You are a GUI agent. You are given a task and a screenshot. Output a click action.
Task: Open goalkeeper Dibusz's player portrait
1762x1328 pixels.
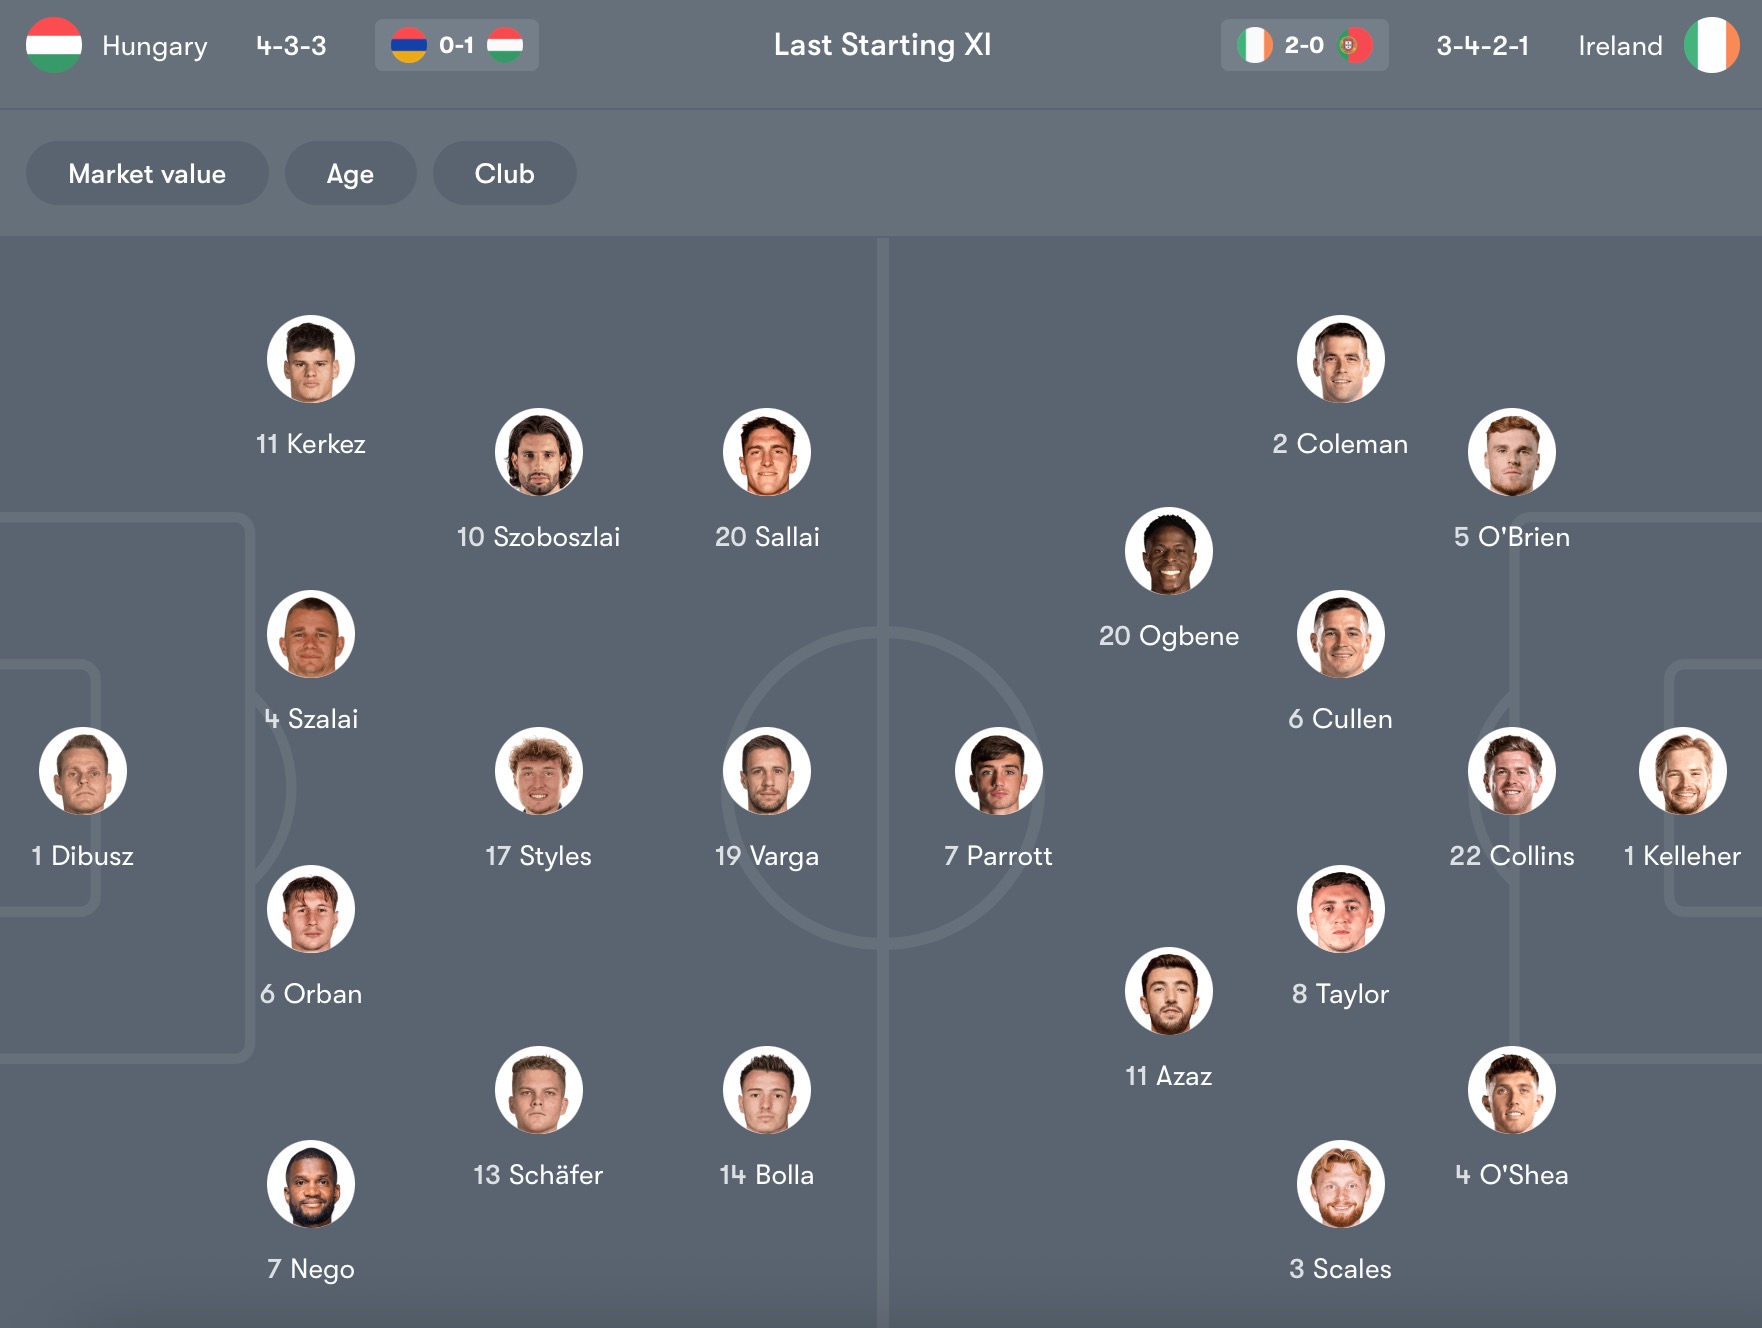[x=83, y=770]
